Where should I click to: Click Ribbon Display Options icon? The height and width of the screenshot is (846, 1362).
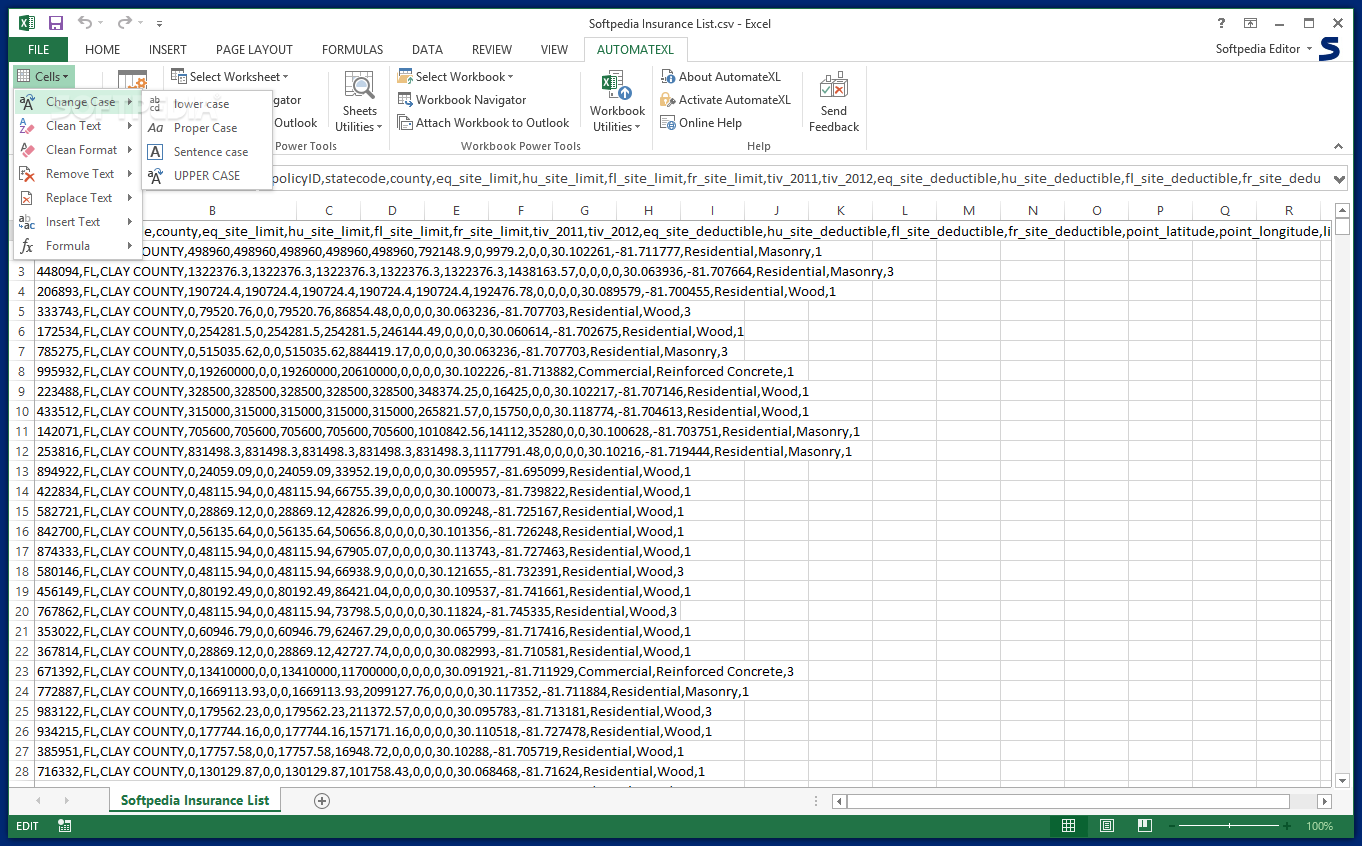pyautogui.click(x=1250, y=23)
